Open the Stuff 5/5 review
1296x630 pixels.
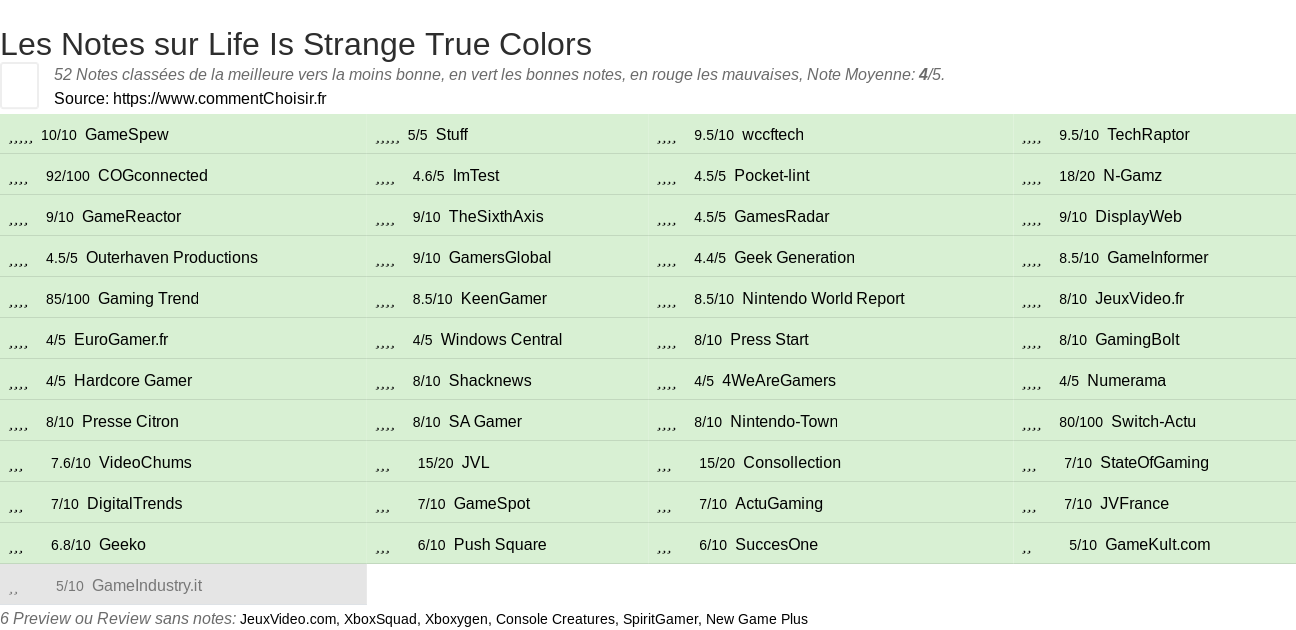pos(452,135)
